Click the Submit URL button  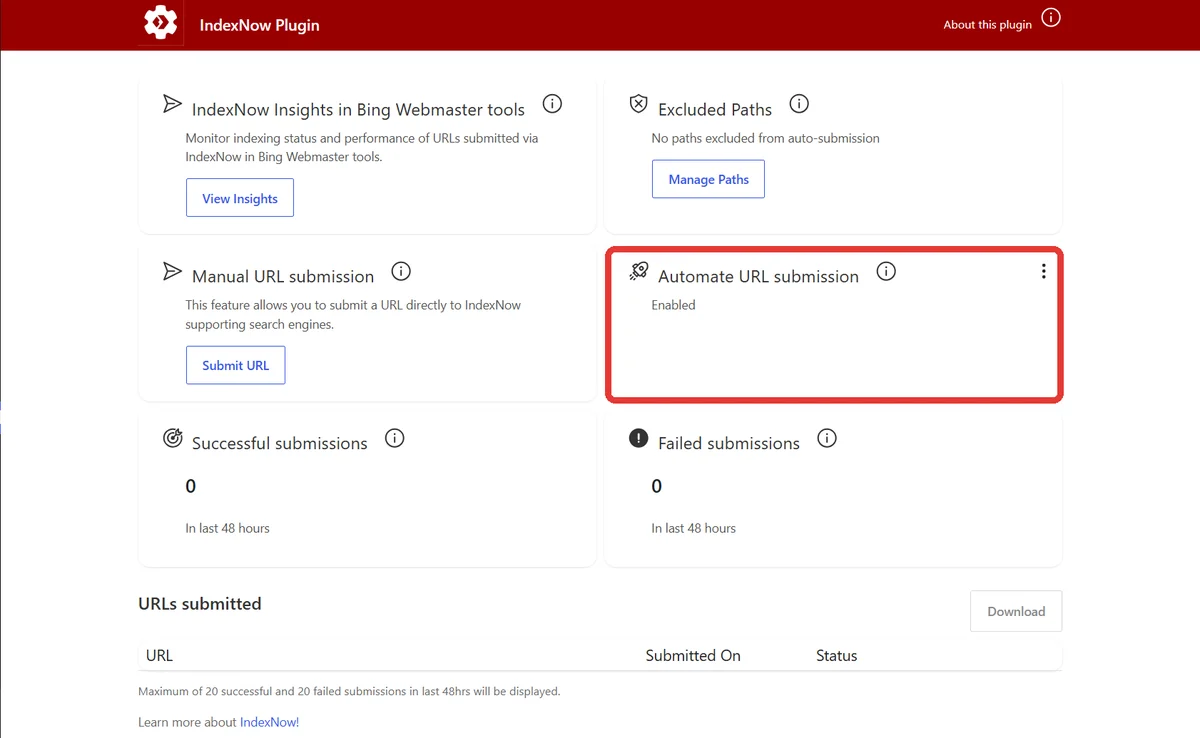(235, 365)
